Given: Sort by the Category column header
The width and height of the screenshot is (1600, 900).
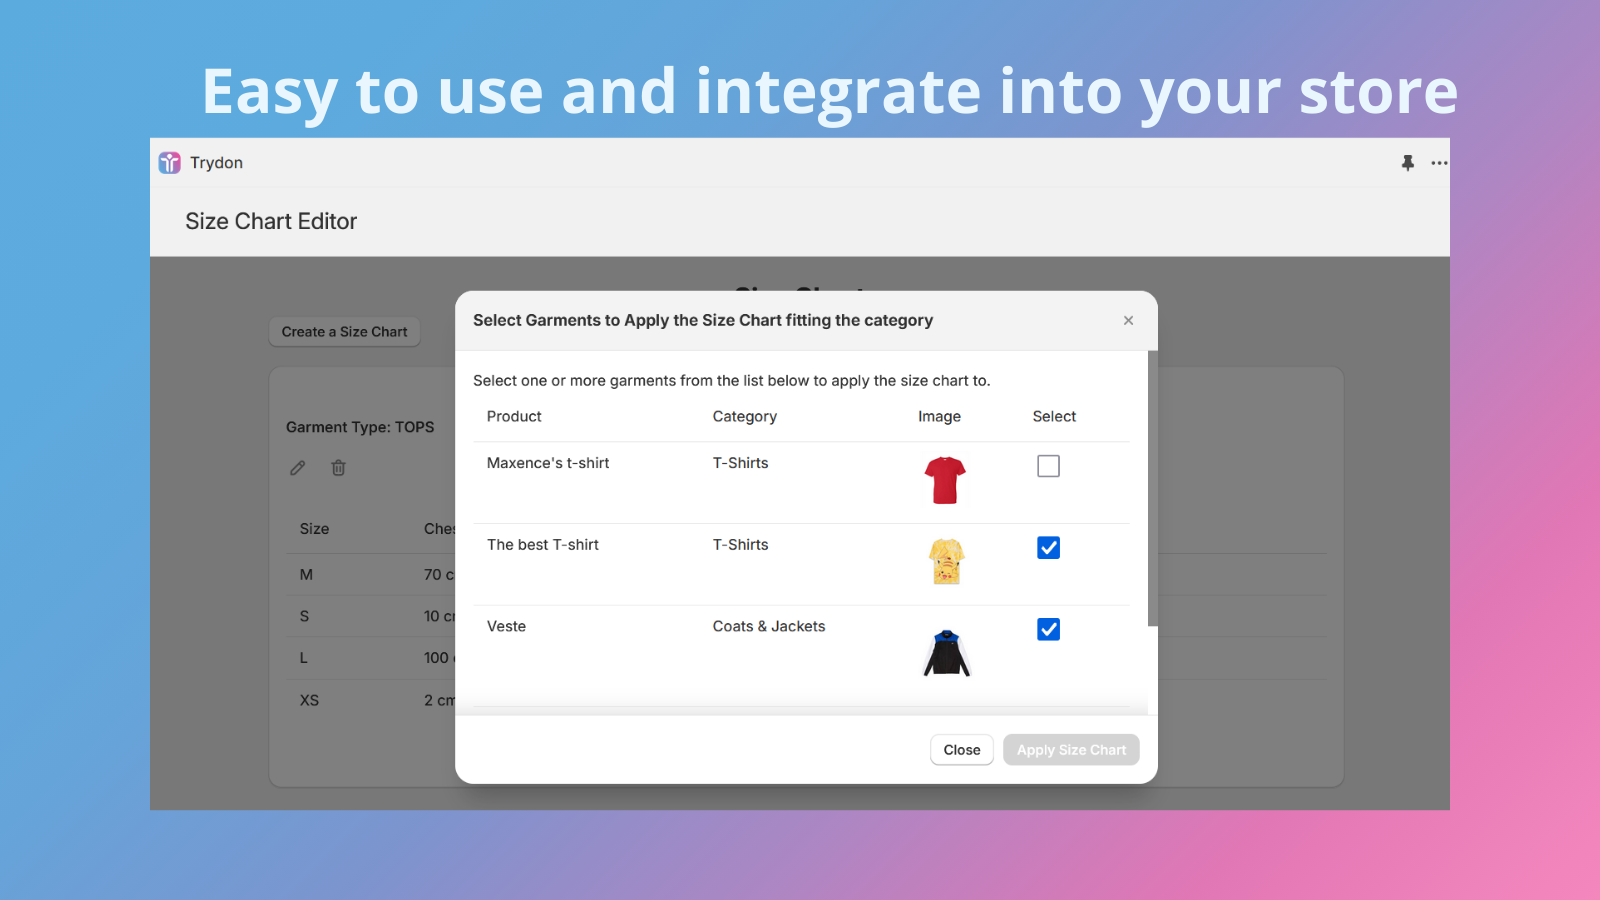Looking at the screenshot, I should pos(744,416).
